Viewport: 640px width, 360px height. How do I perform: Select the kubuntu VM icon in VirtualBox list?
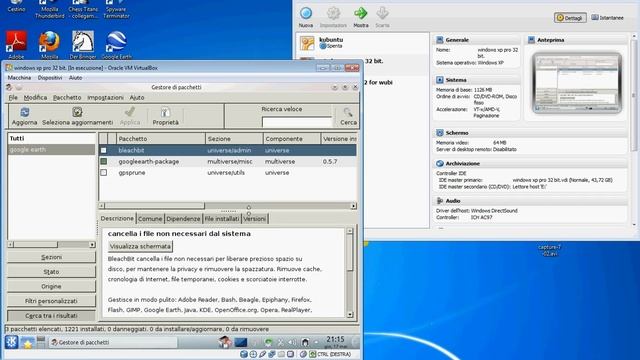pyautogui.click(x=307, y=43)
